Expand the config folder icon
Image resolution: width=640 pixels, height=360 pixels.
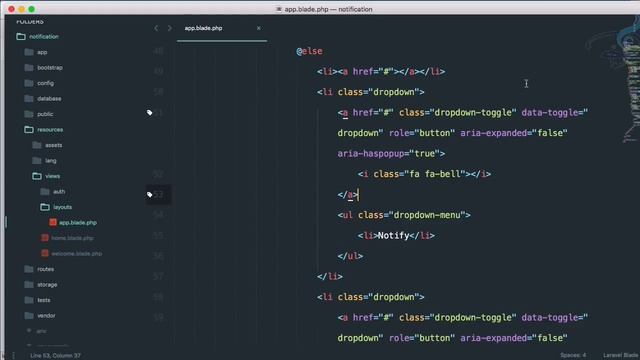[x=29, y=83]
